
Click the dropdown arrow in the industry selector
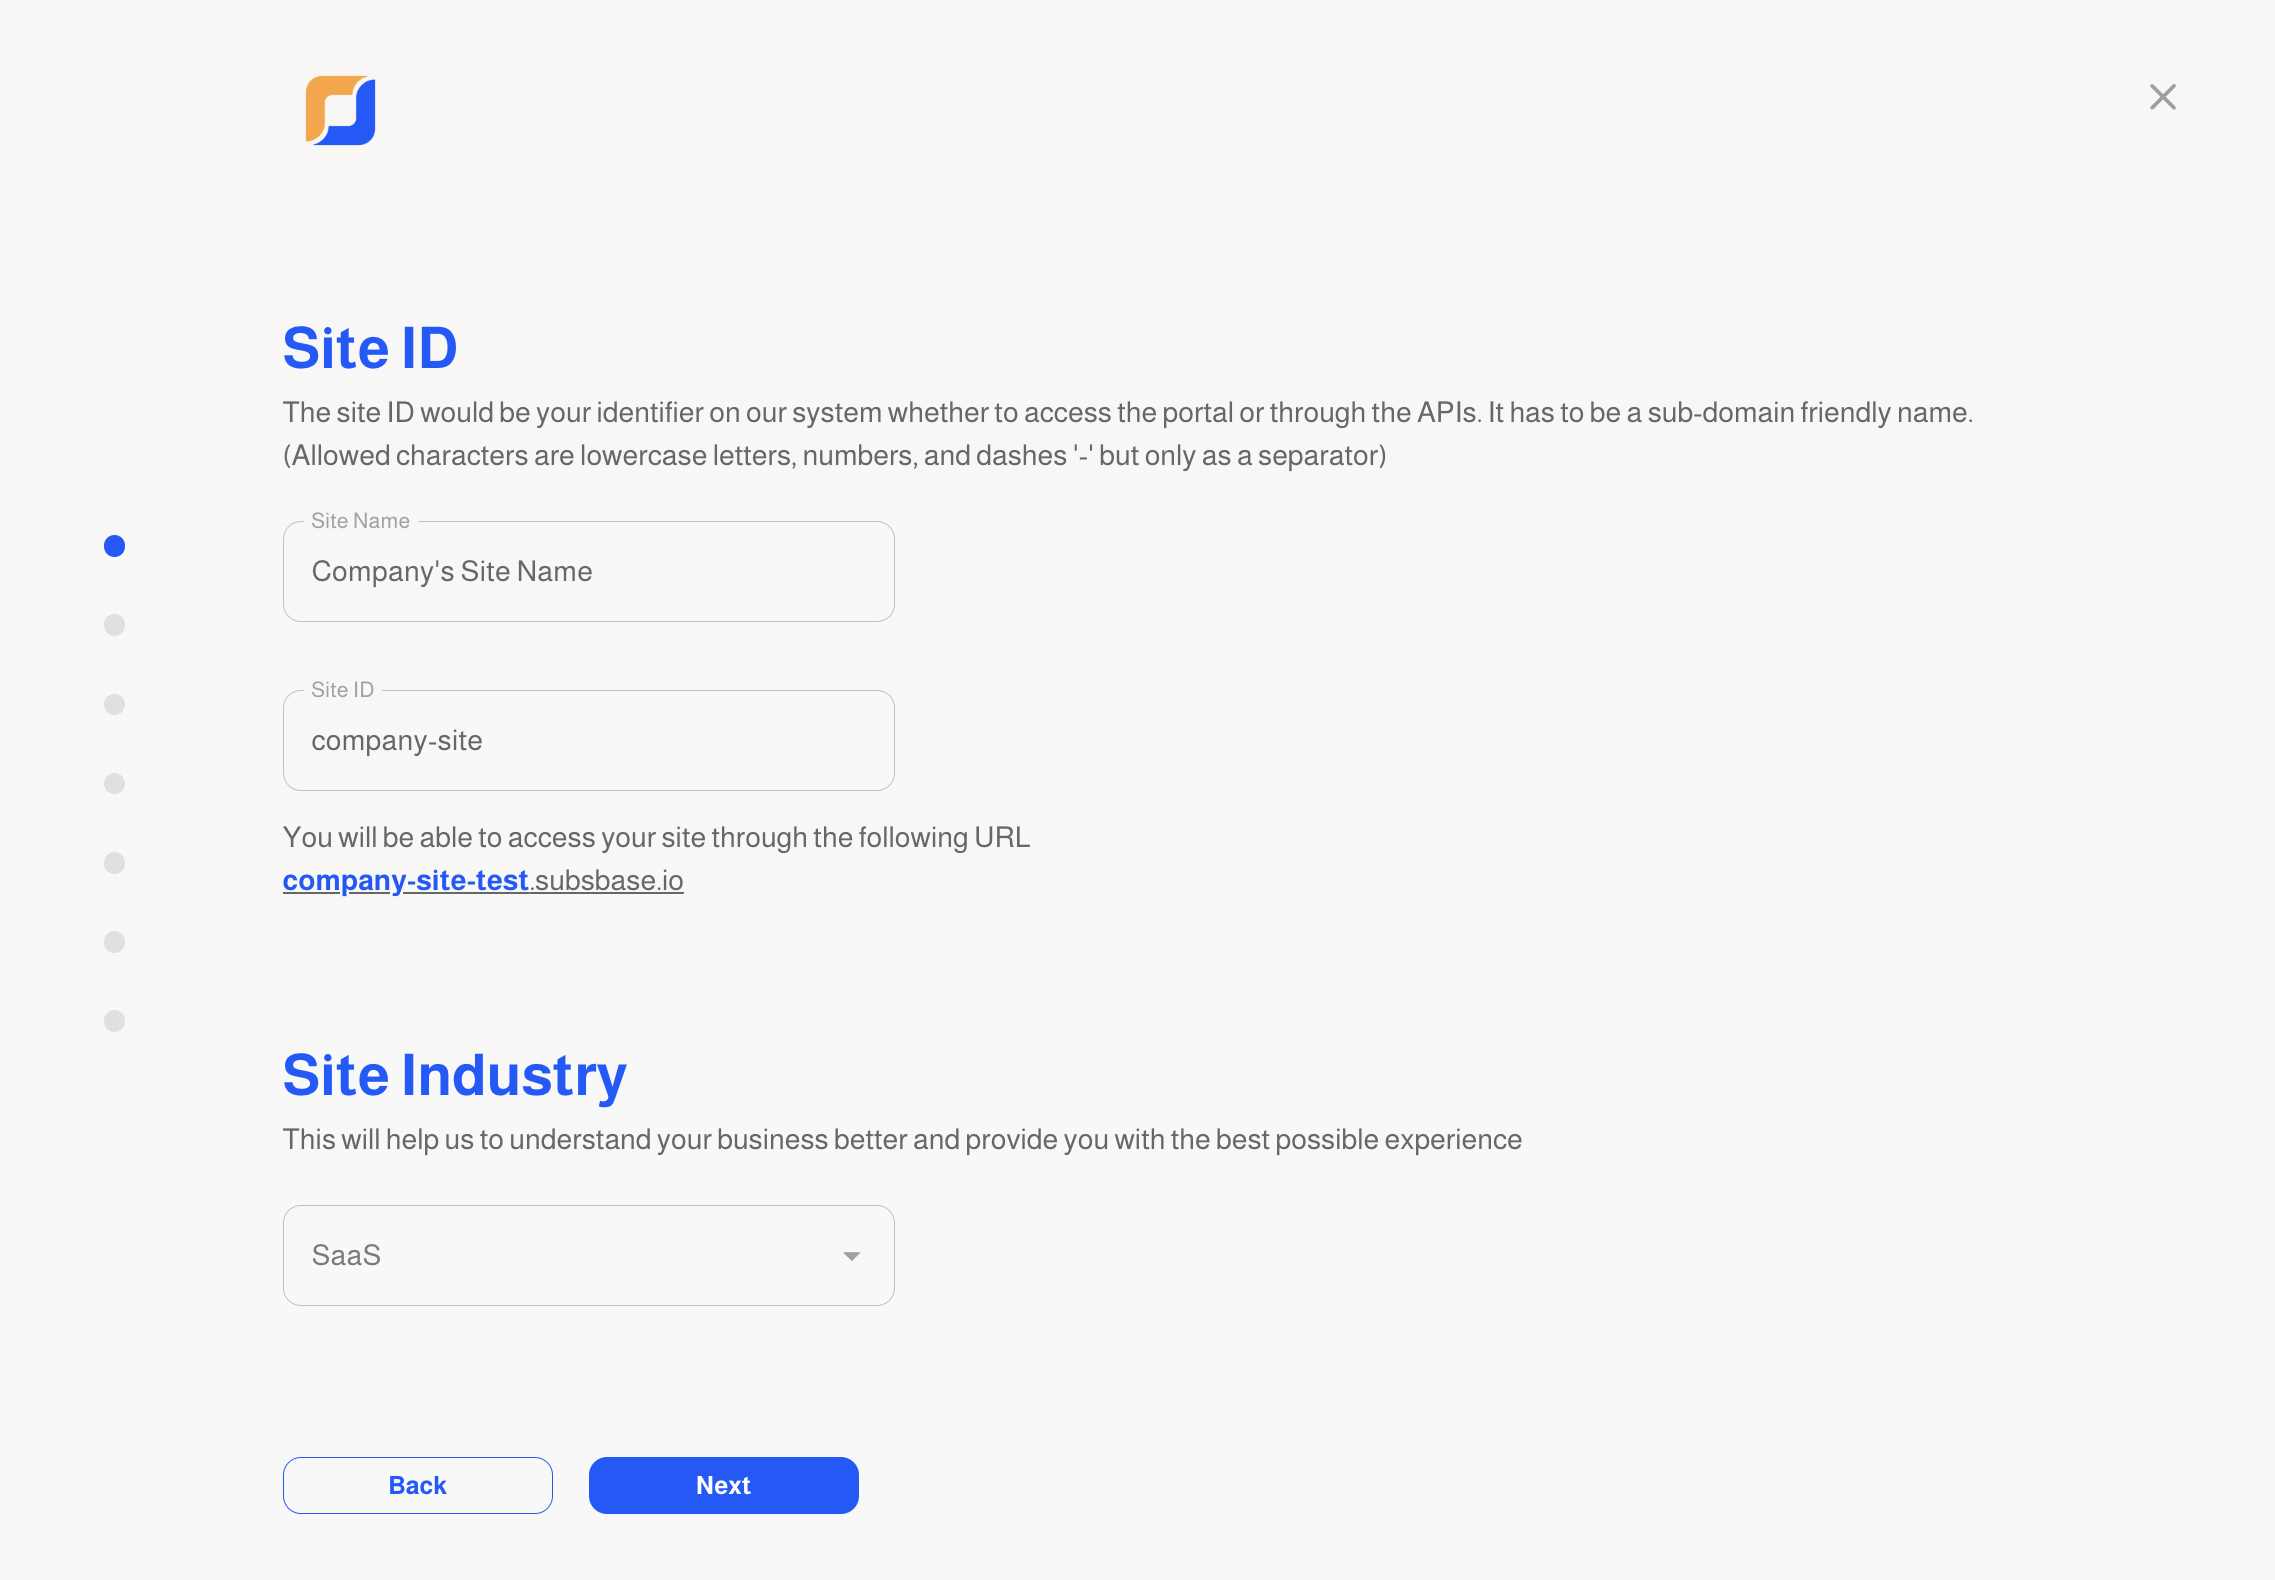(851, 1256)
